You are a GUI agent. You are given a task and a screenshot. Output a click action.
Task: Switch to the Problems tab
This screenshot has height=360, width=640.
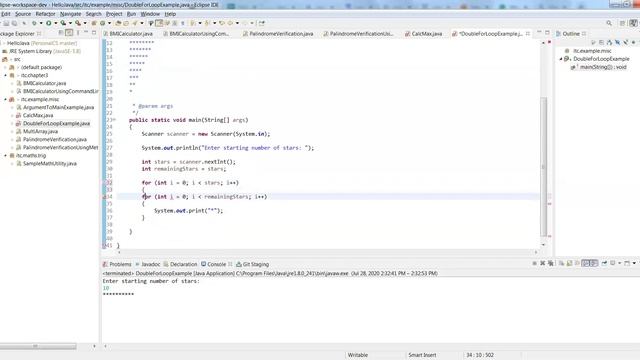(117, 264)
